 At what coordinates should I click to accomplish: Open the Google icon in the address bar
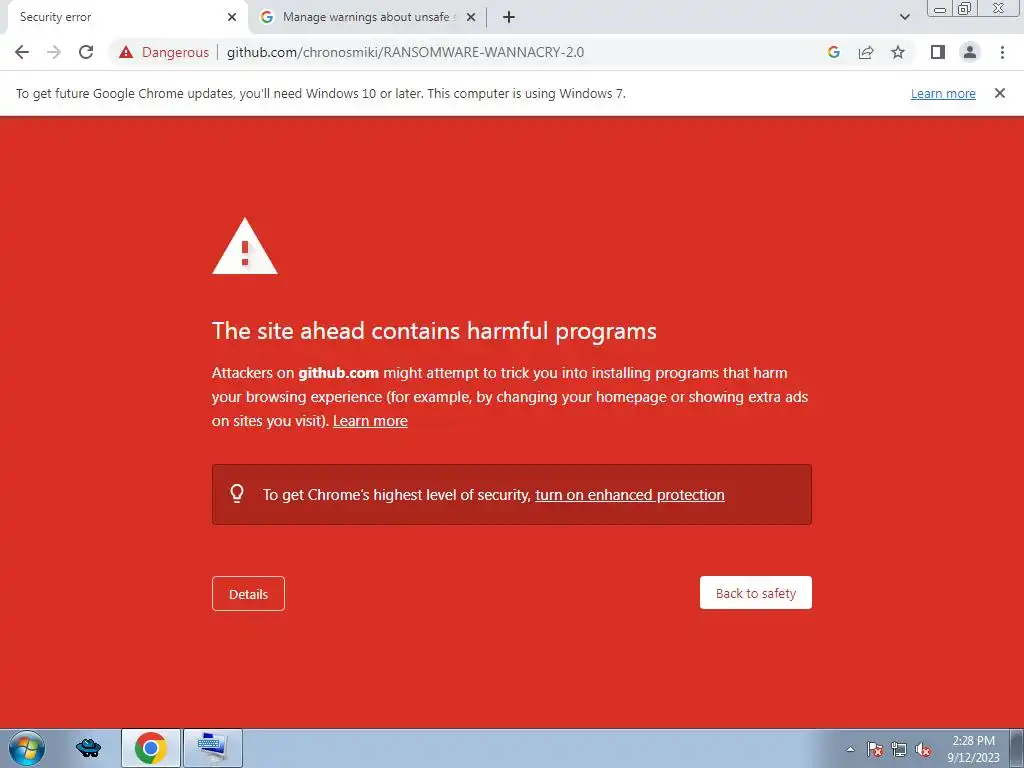[833, 52]
